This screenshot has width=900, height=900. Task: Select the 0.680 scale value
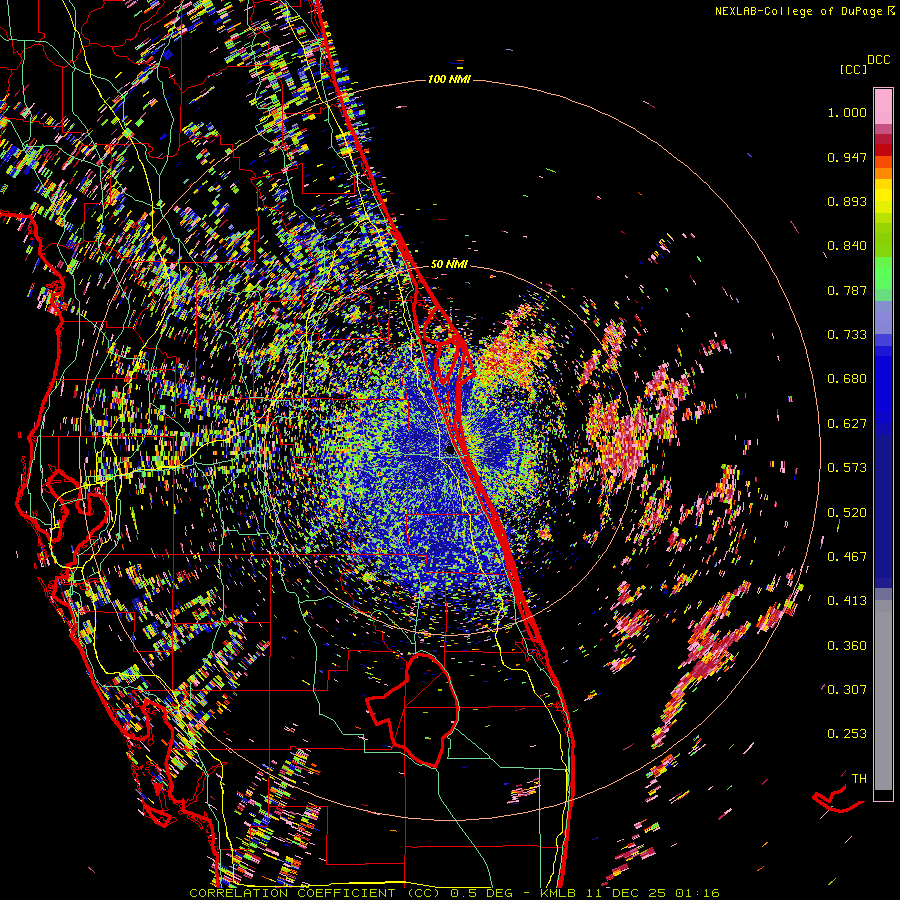[x=847, y=379]
